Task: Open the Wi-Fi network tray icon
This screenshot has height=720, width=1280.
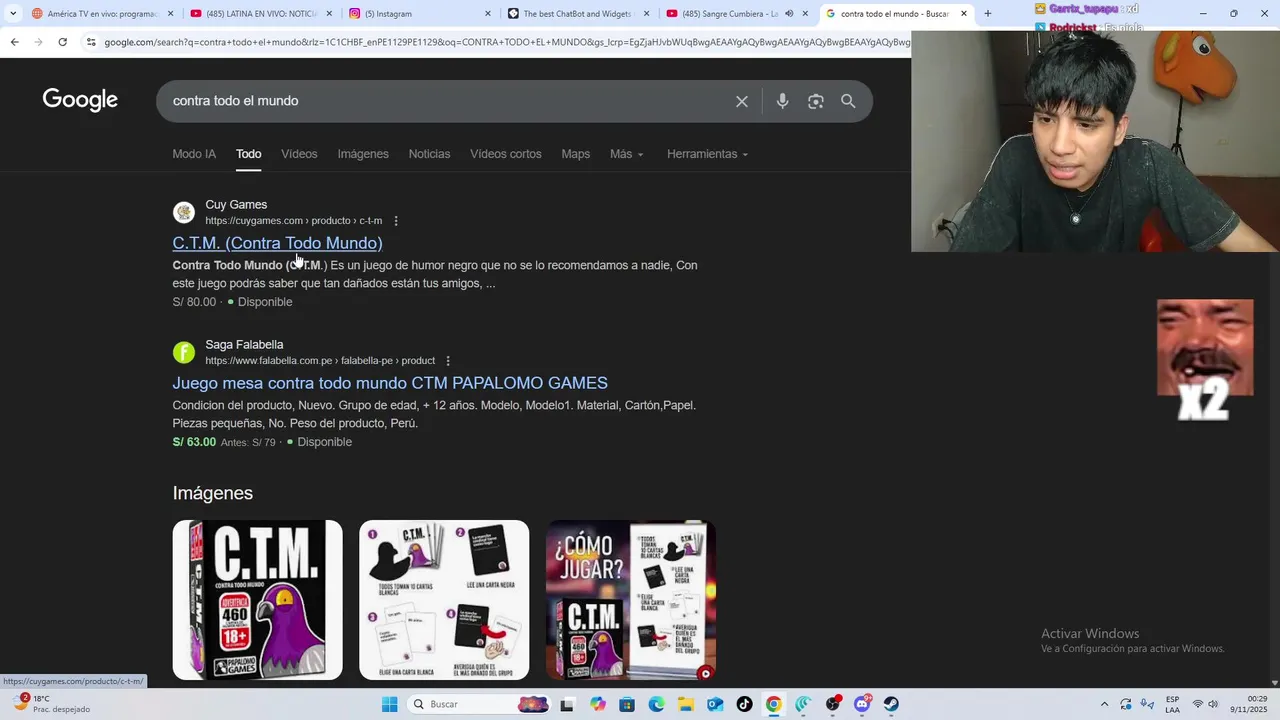Action: coord(1198,704)
